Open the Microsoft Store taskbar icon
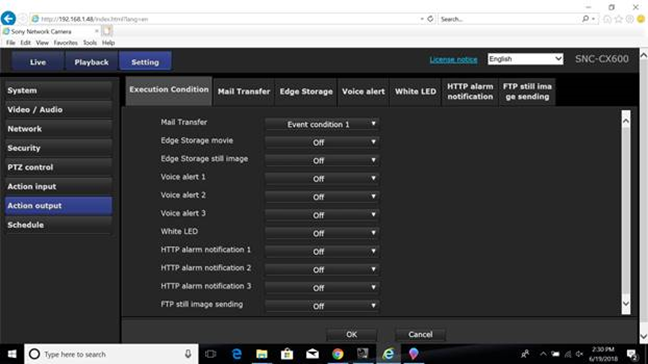 click(287, 354)
